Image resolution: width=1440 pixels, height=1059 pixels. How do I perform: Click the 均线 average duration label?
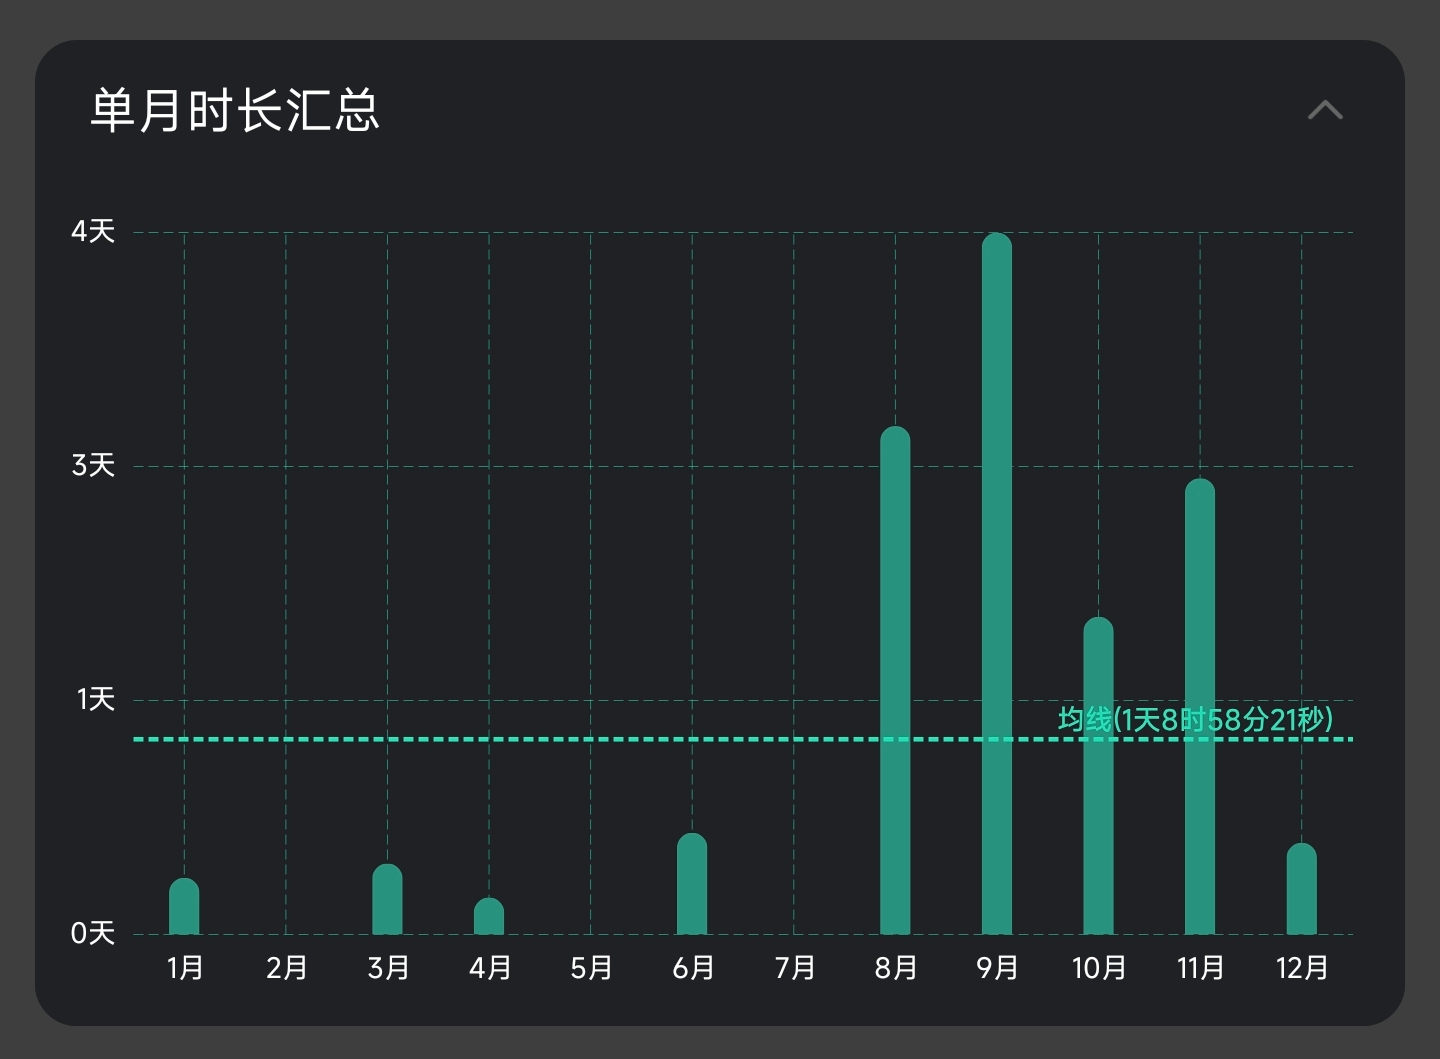(x=1195, y=719)
